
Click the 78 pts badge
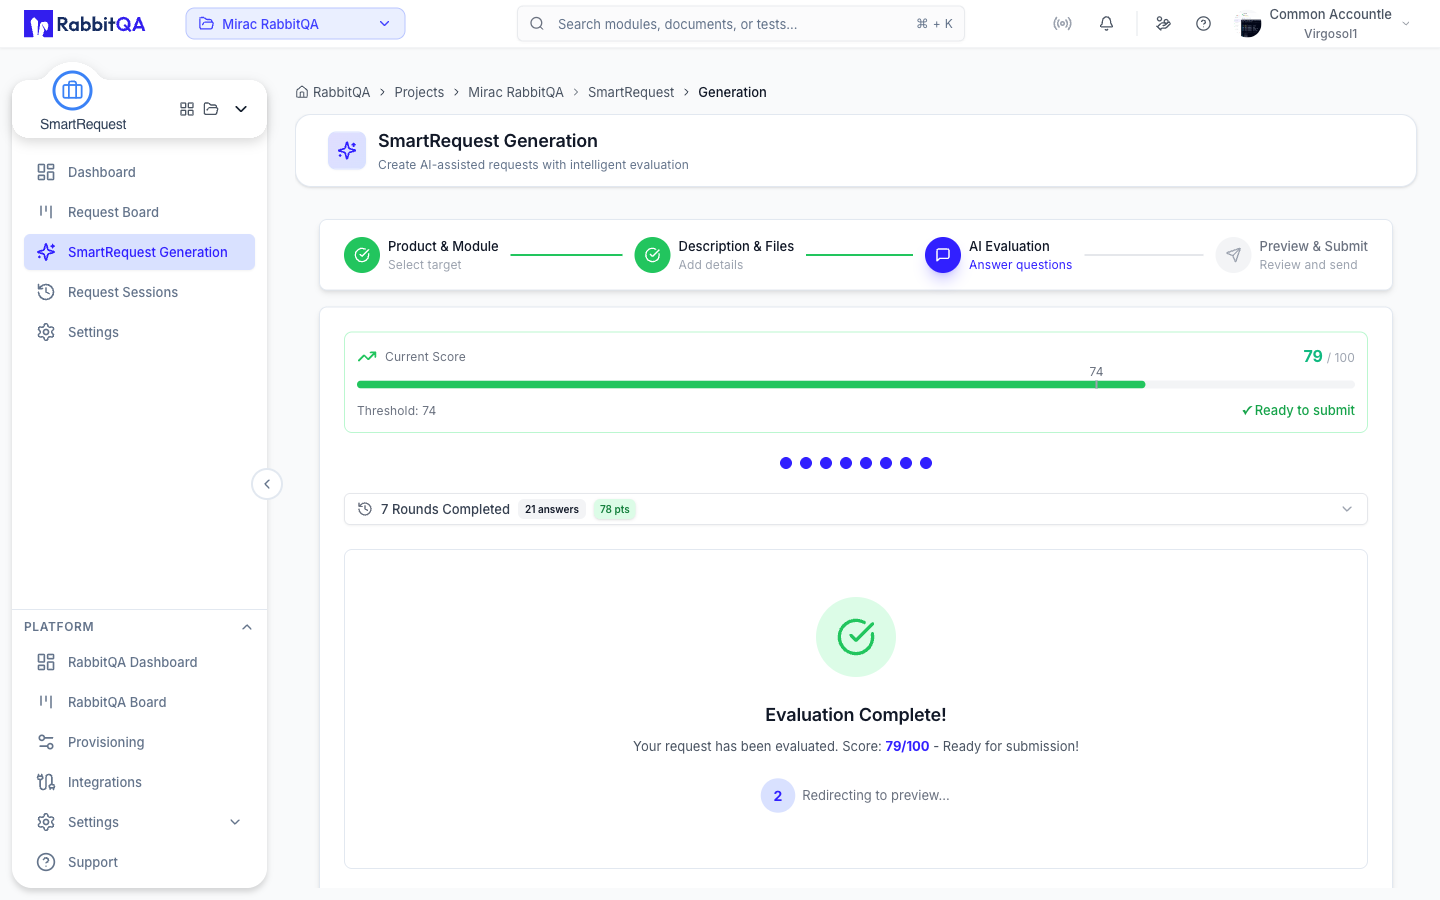coord(615,509)
